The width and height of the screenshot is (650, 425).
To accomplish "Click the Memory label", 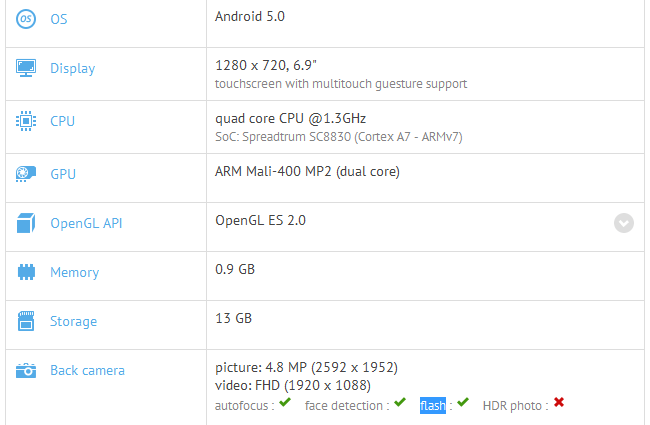I will coord(75,272).
